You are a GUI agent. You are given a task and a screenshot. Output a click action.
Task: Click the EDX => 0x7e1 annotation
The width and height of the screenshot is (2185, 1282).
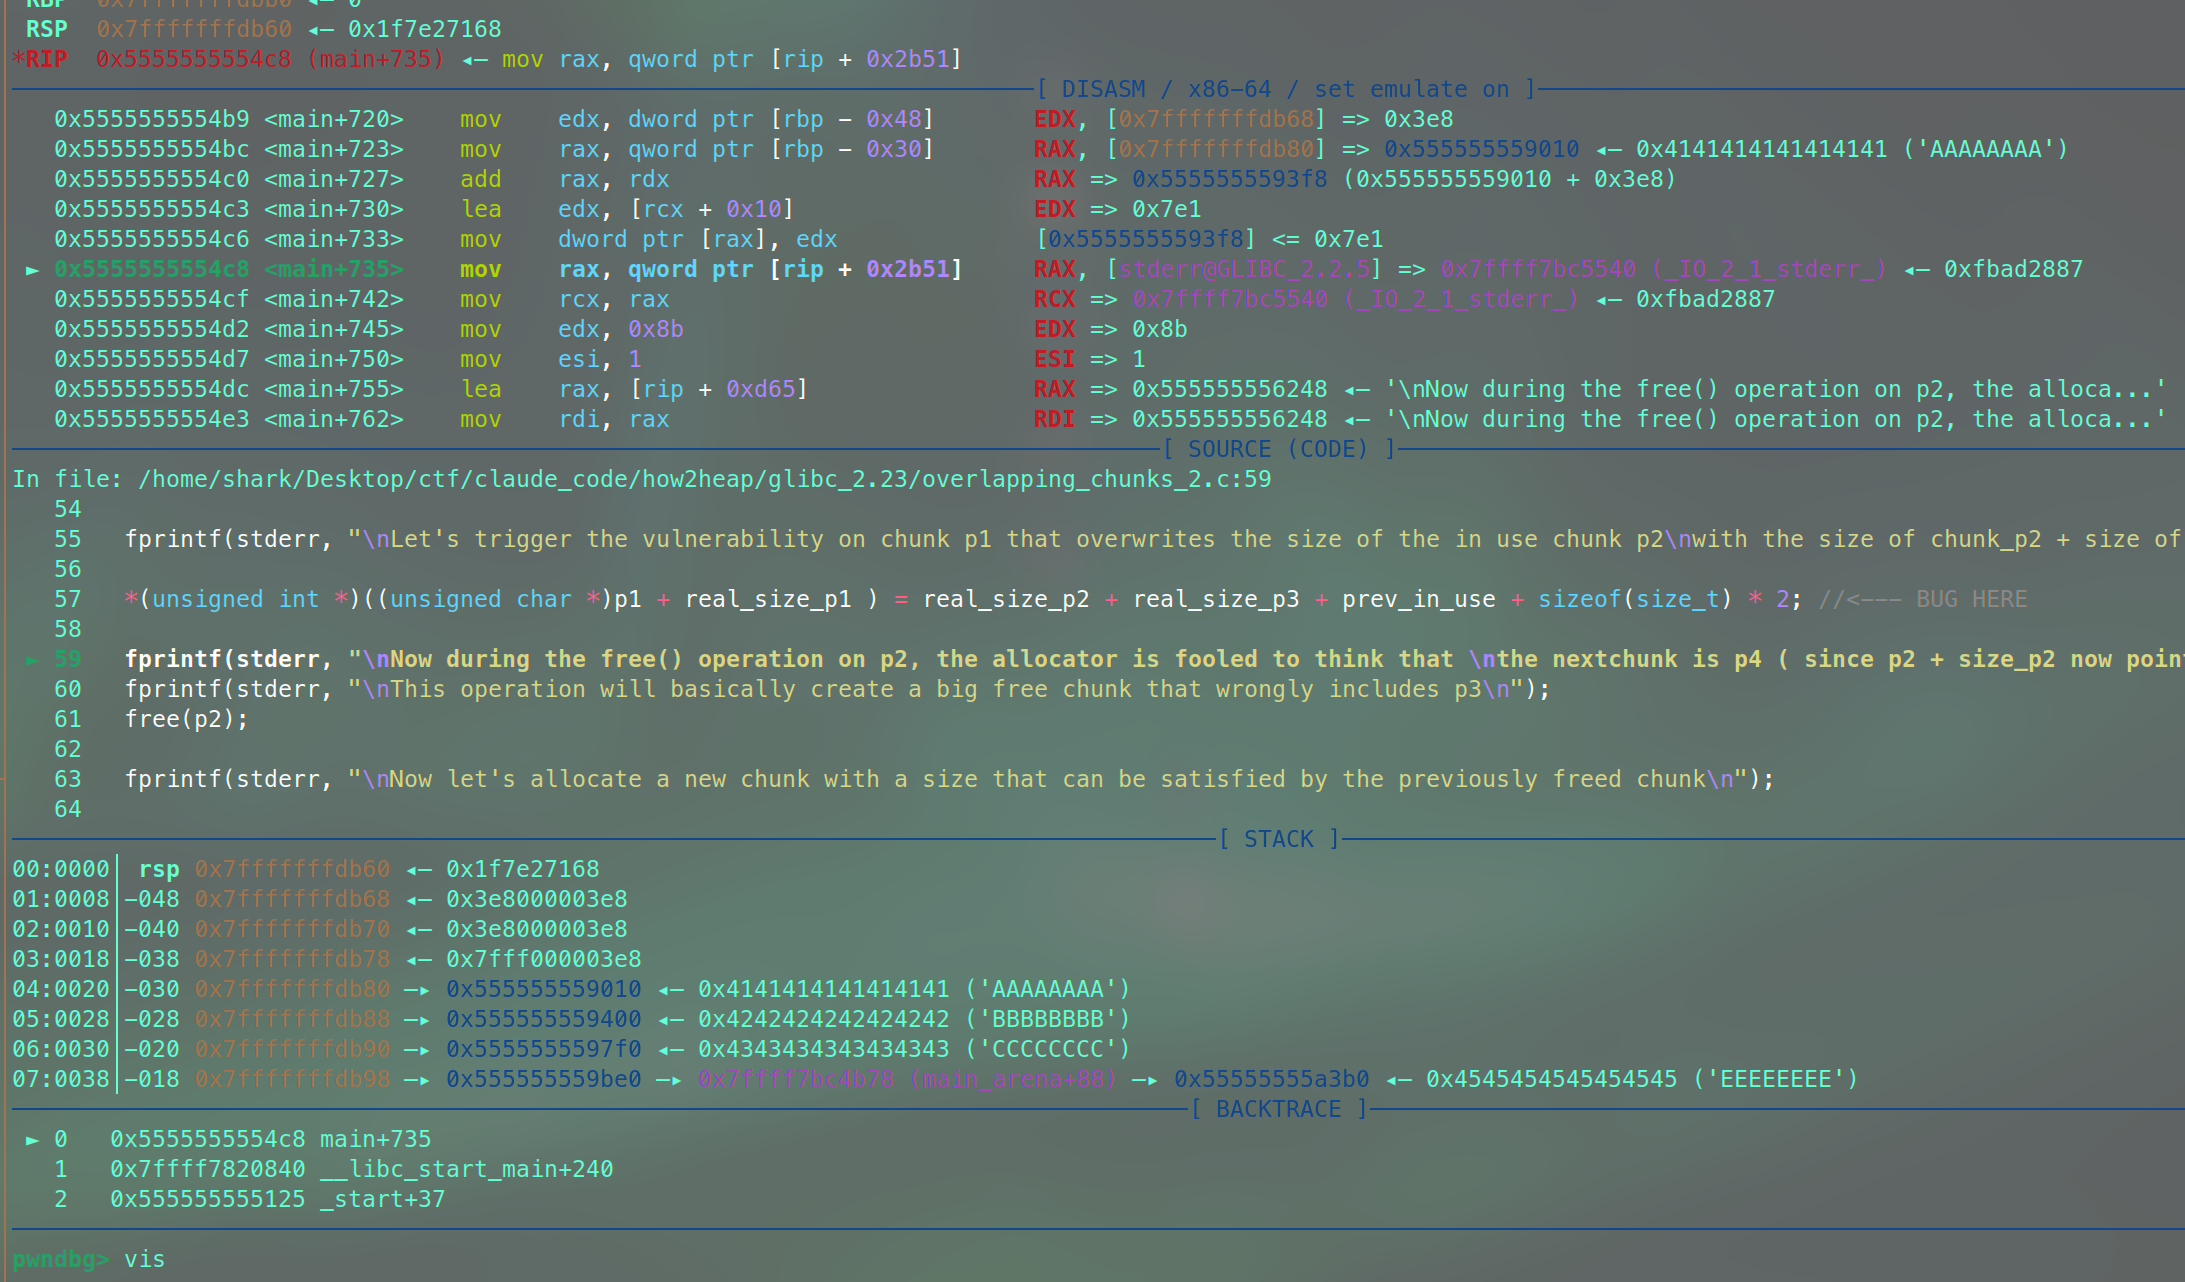pos(1117,209)
